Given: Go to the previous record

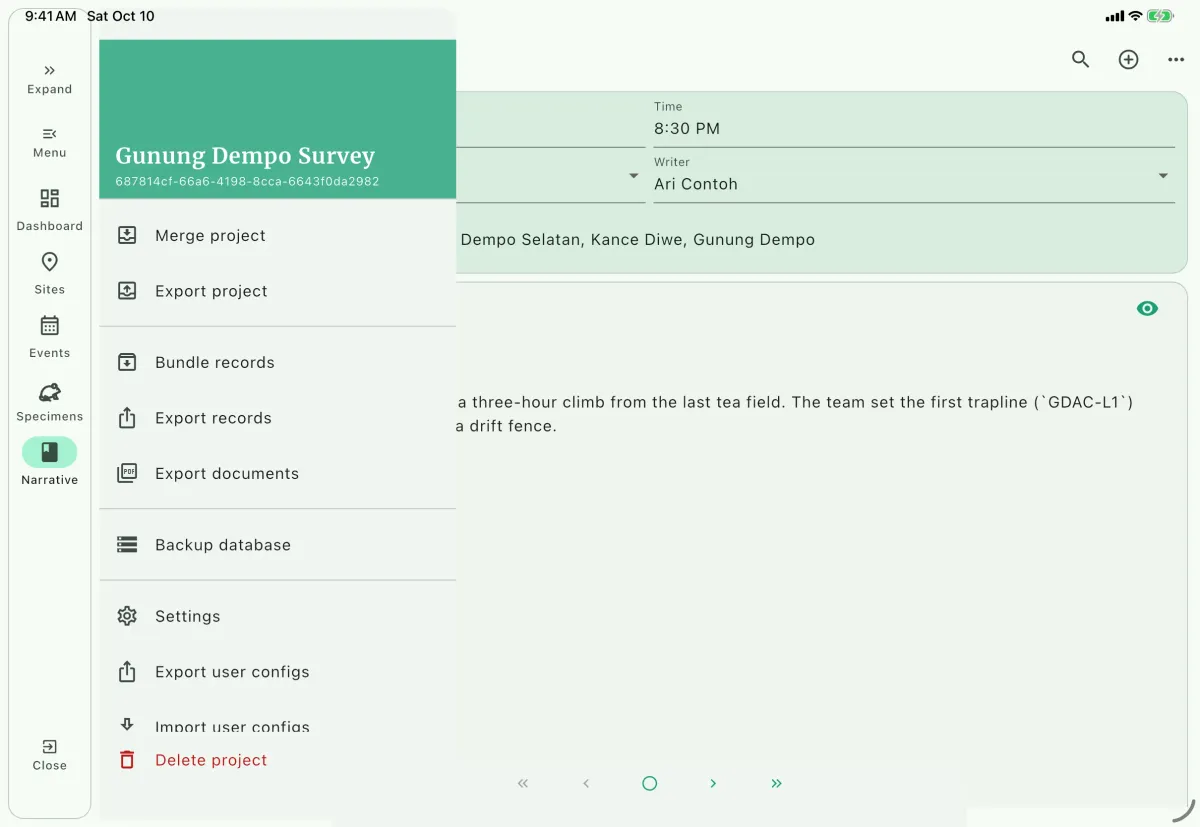Looking at the screenshot, I should 586,783.
